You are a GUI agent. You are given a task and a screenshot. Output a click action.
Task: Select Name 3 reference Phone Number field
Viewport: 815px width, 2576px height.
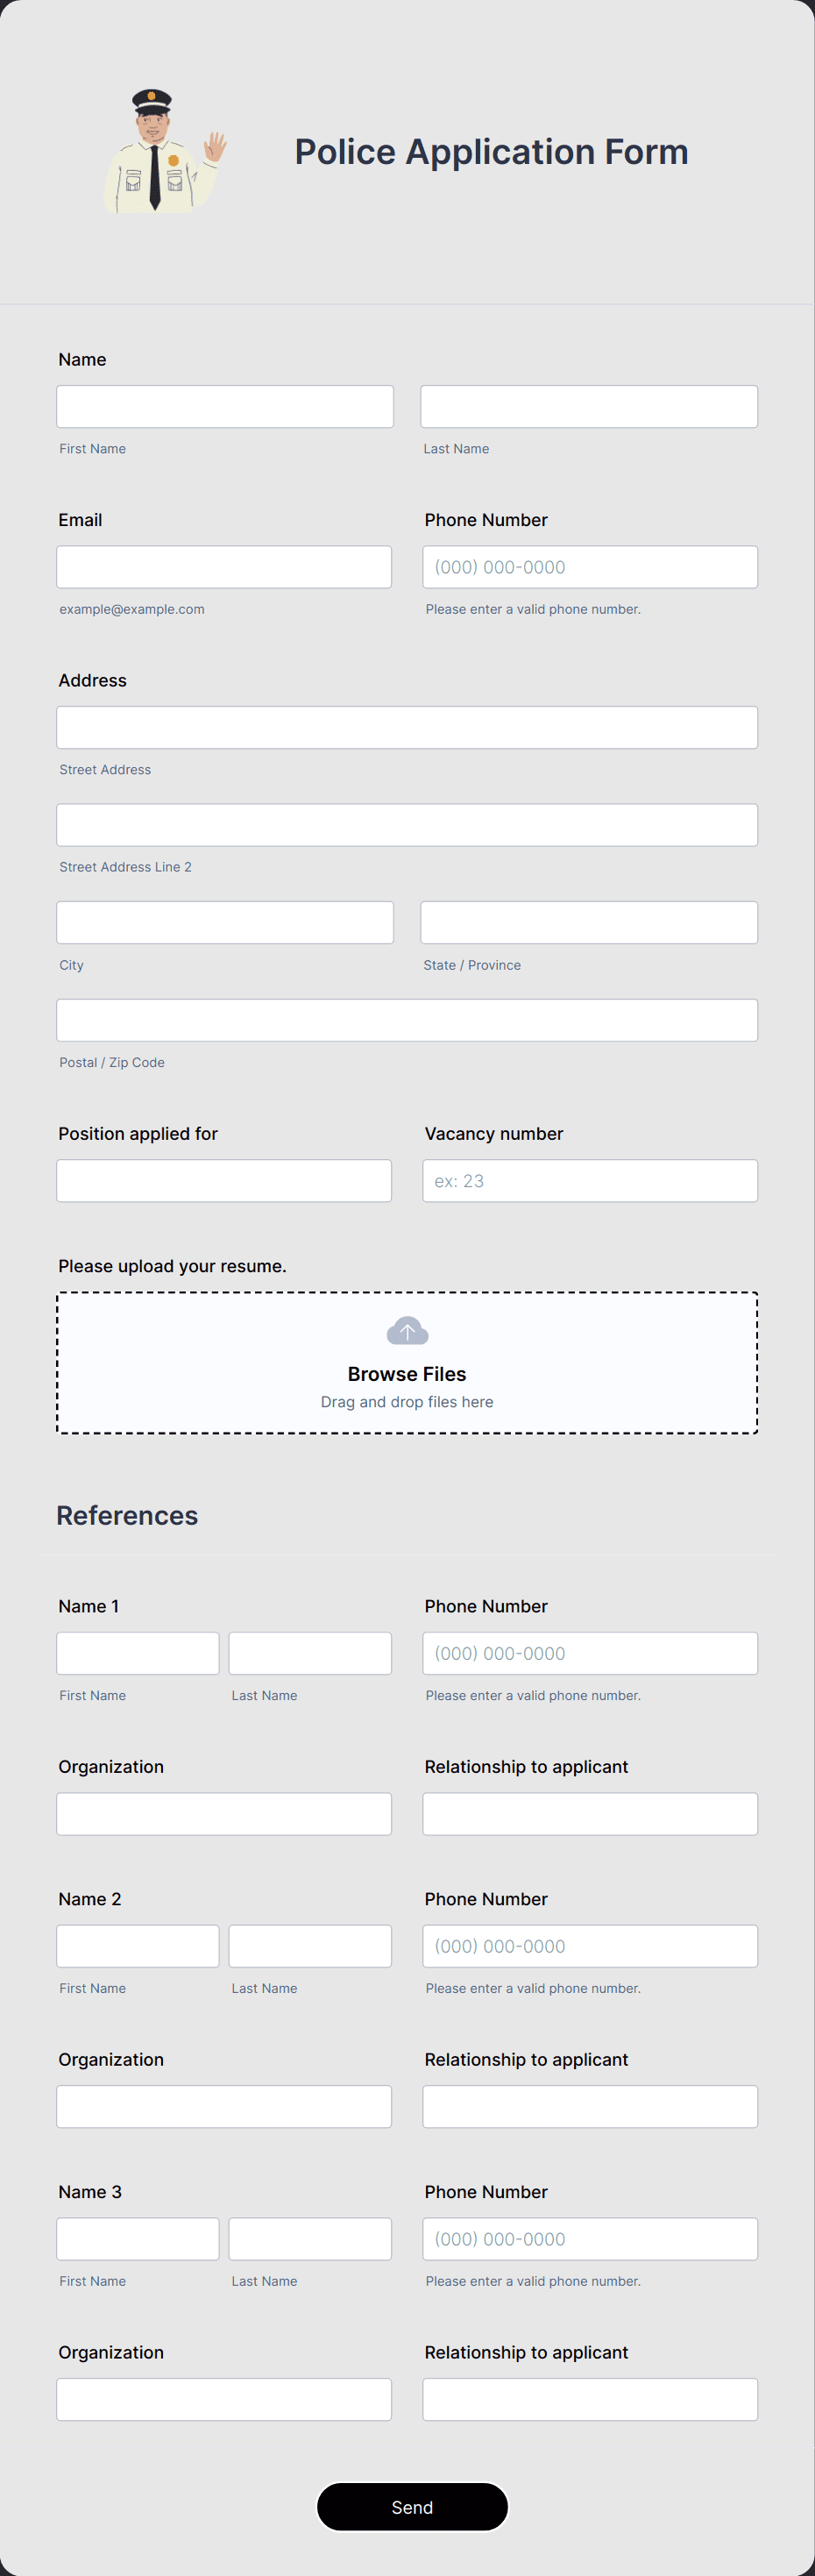(x=590, y=2239)
